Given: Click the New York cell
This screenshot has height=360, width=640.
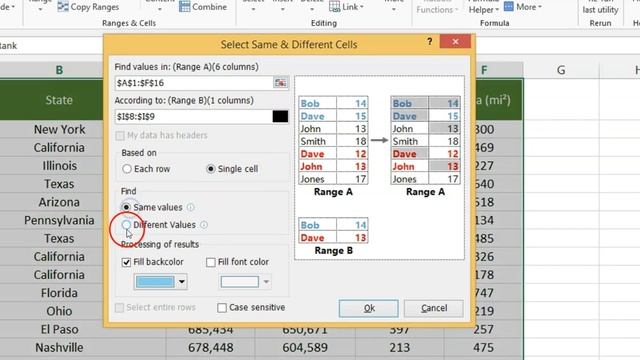Looking at the screenshot, I should coord(59,129).
